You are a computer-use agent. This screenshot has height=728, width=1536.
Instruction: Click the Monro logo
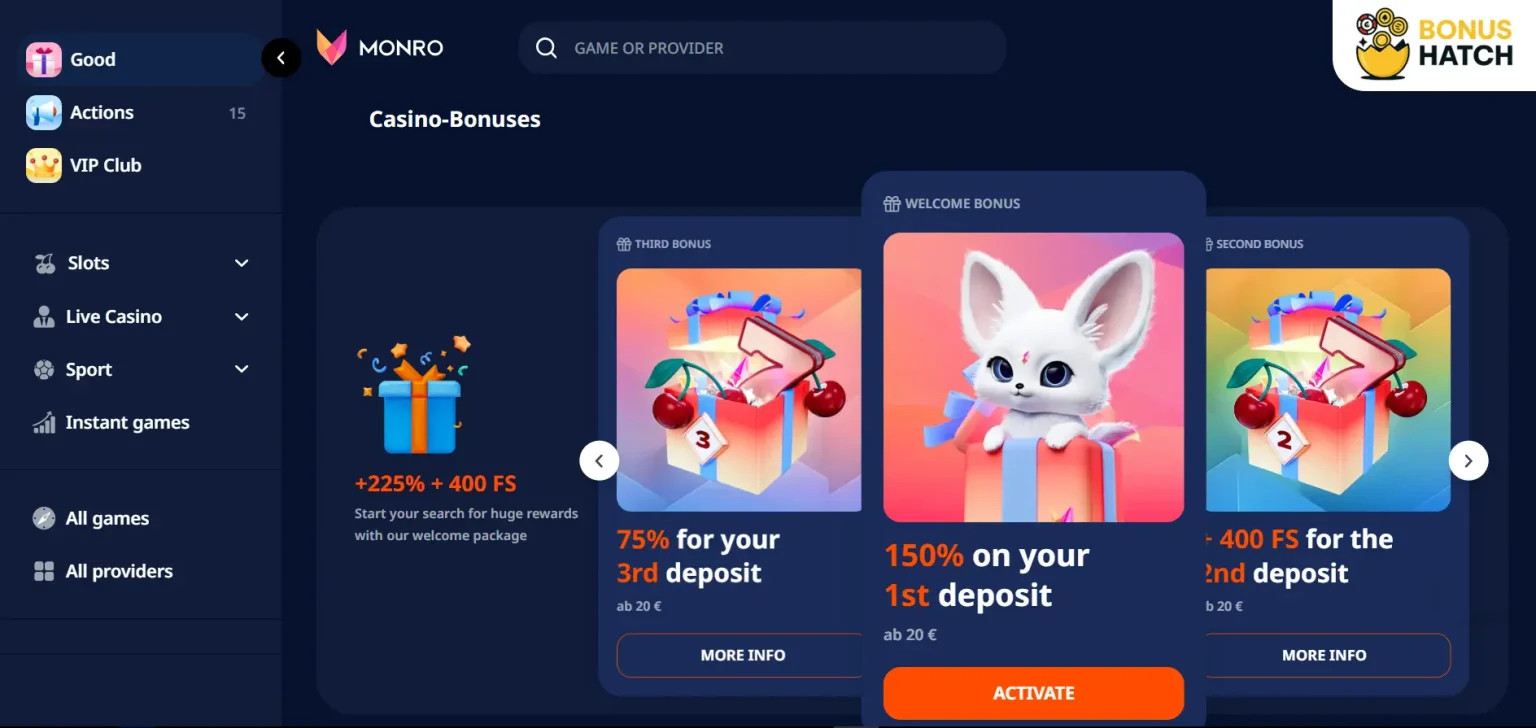coord(380,48)
